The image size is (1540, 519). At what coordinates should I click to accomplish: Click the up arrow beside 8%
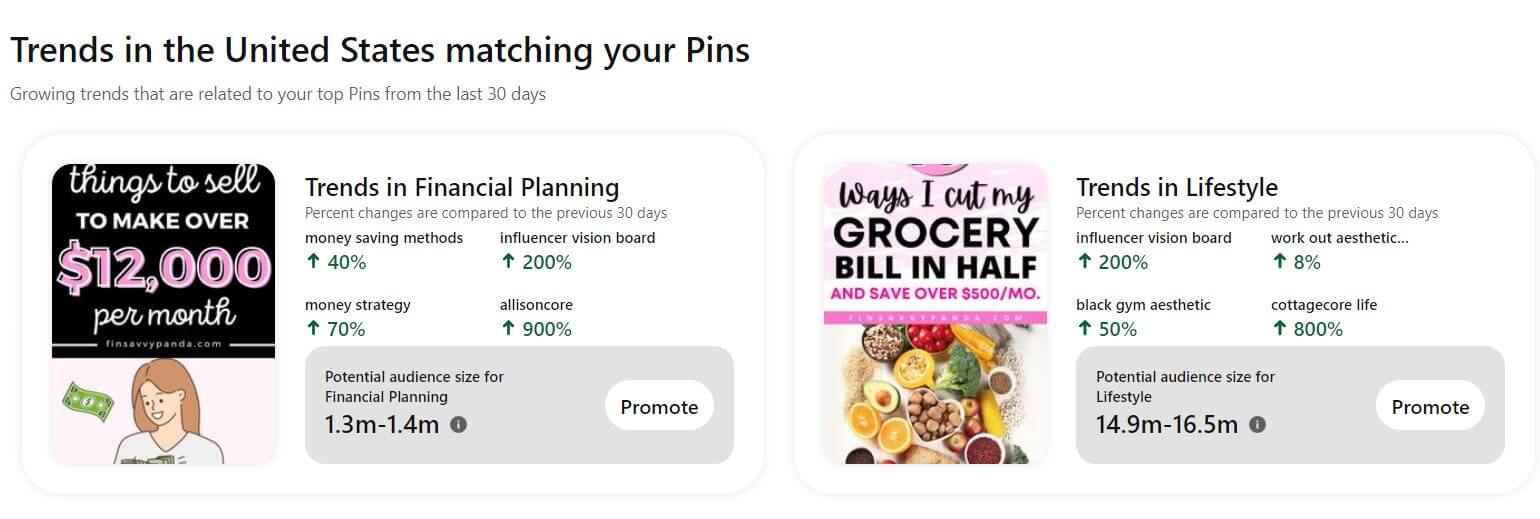[x=1279, y=262]
